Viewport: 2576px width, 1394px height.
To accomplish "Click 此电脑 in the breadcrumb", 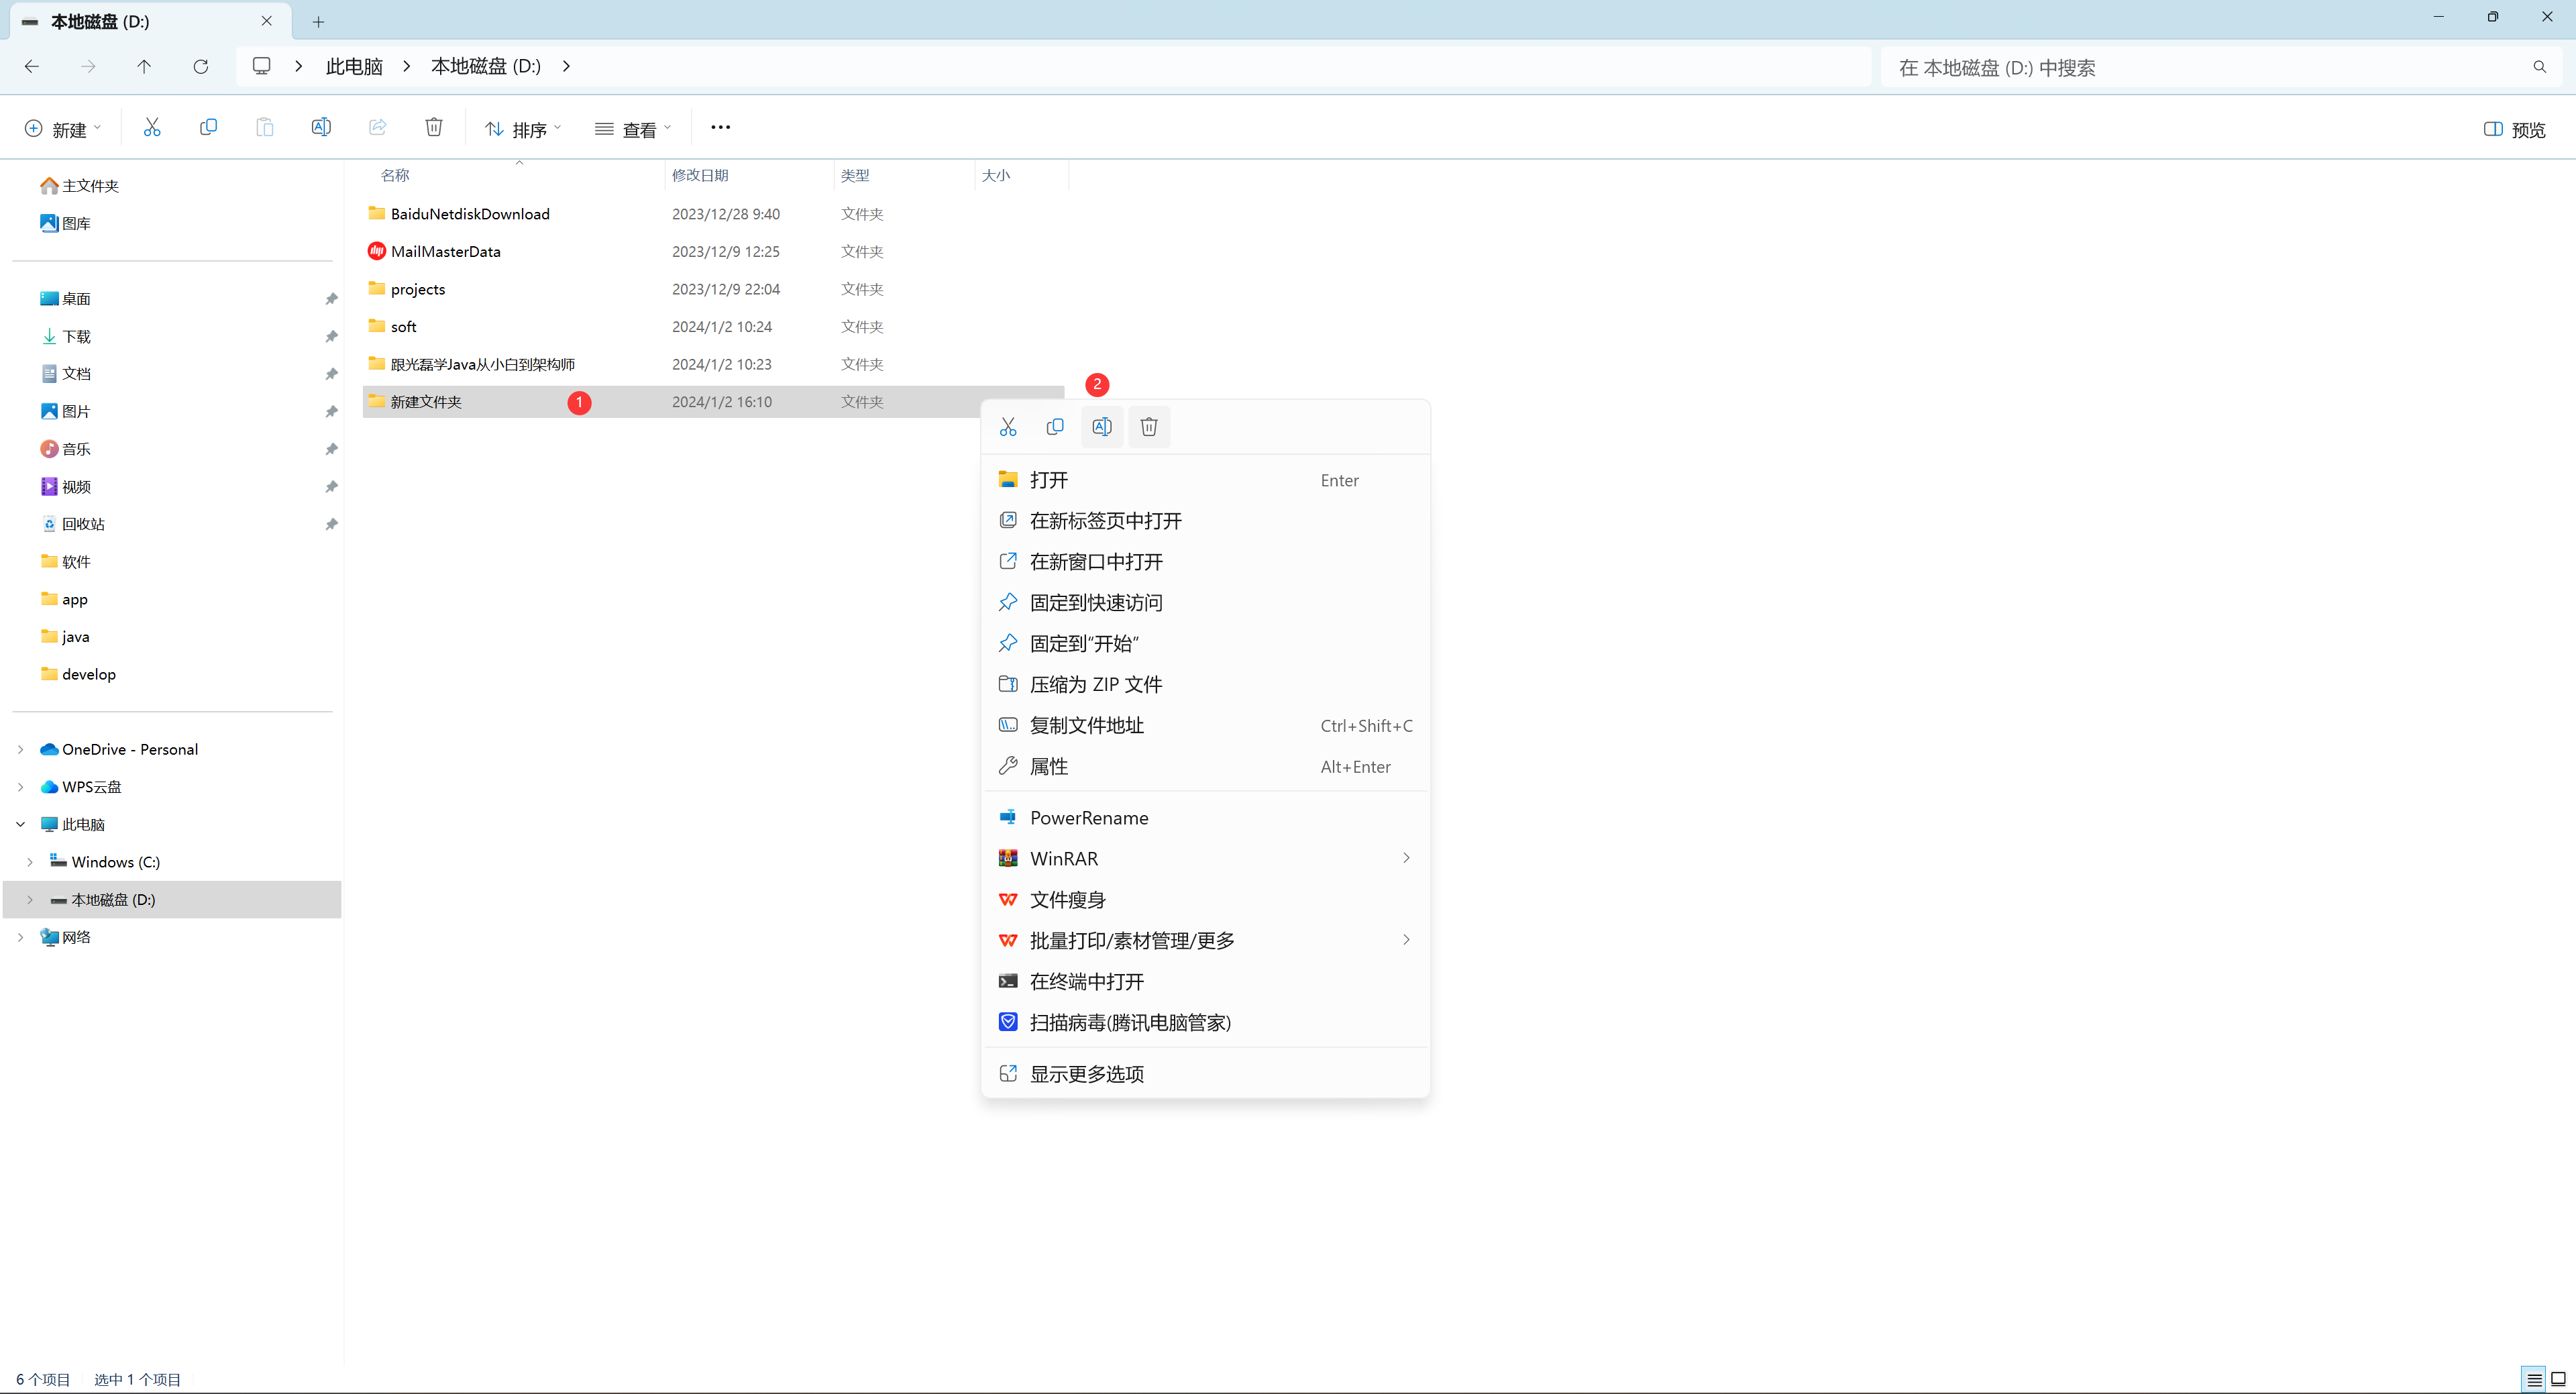I will pos(354,66).
